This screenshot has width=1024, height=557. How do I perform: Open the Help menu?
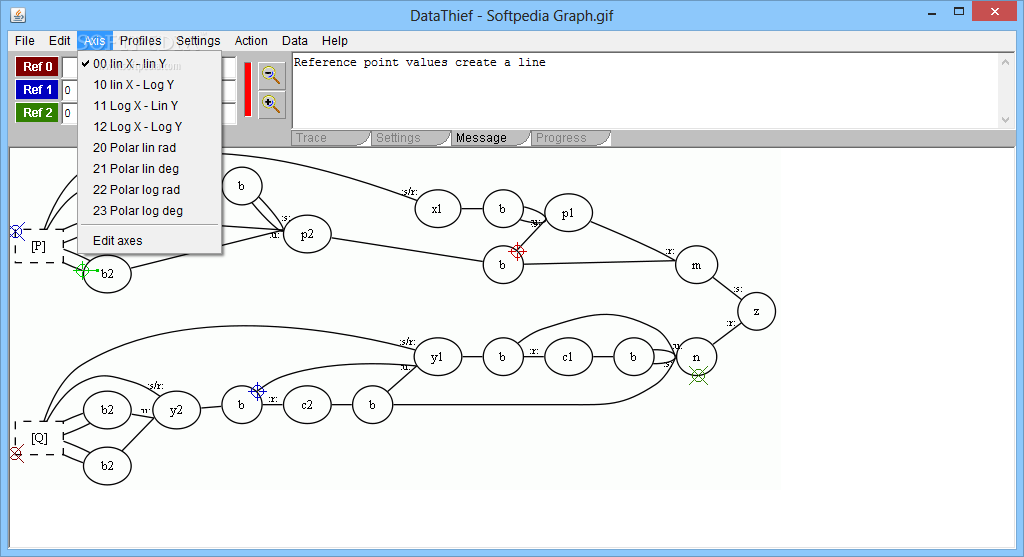click(x=334, y=40)
